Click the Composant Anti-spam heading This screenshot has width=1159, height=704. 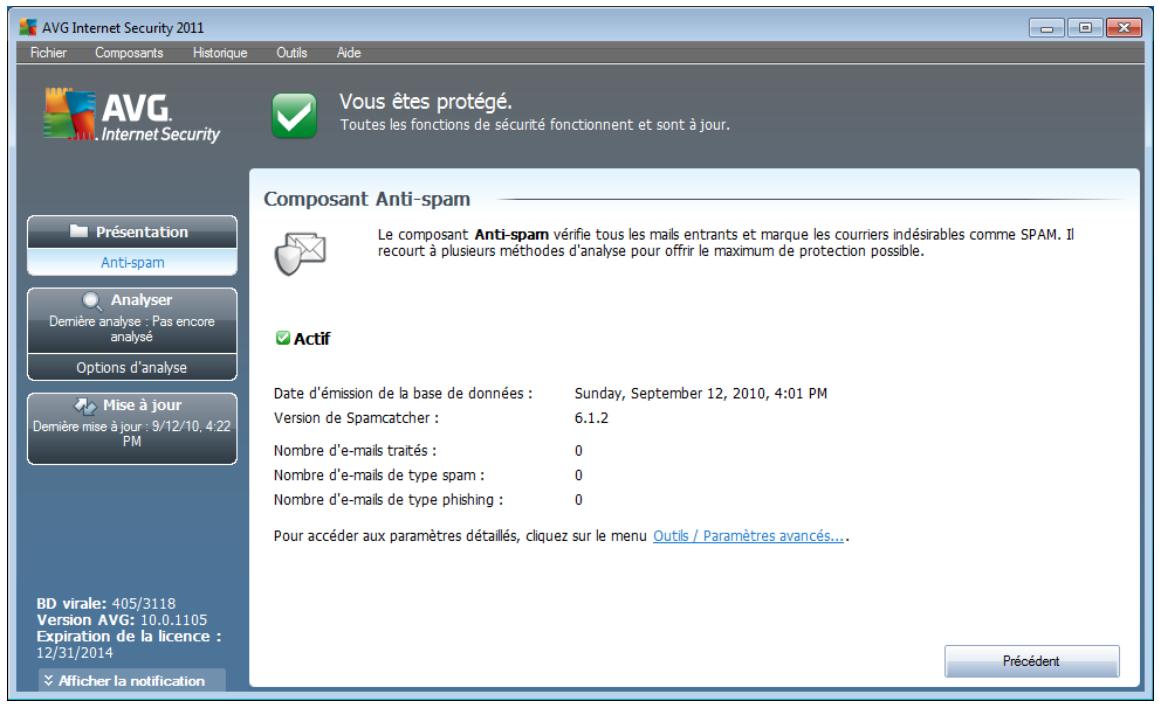(x=367, y=199)
